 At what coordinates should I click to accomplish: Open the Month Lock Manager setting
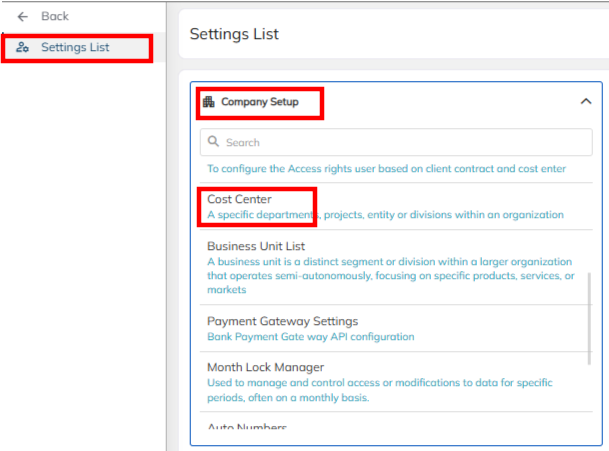tap(265, 367)
